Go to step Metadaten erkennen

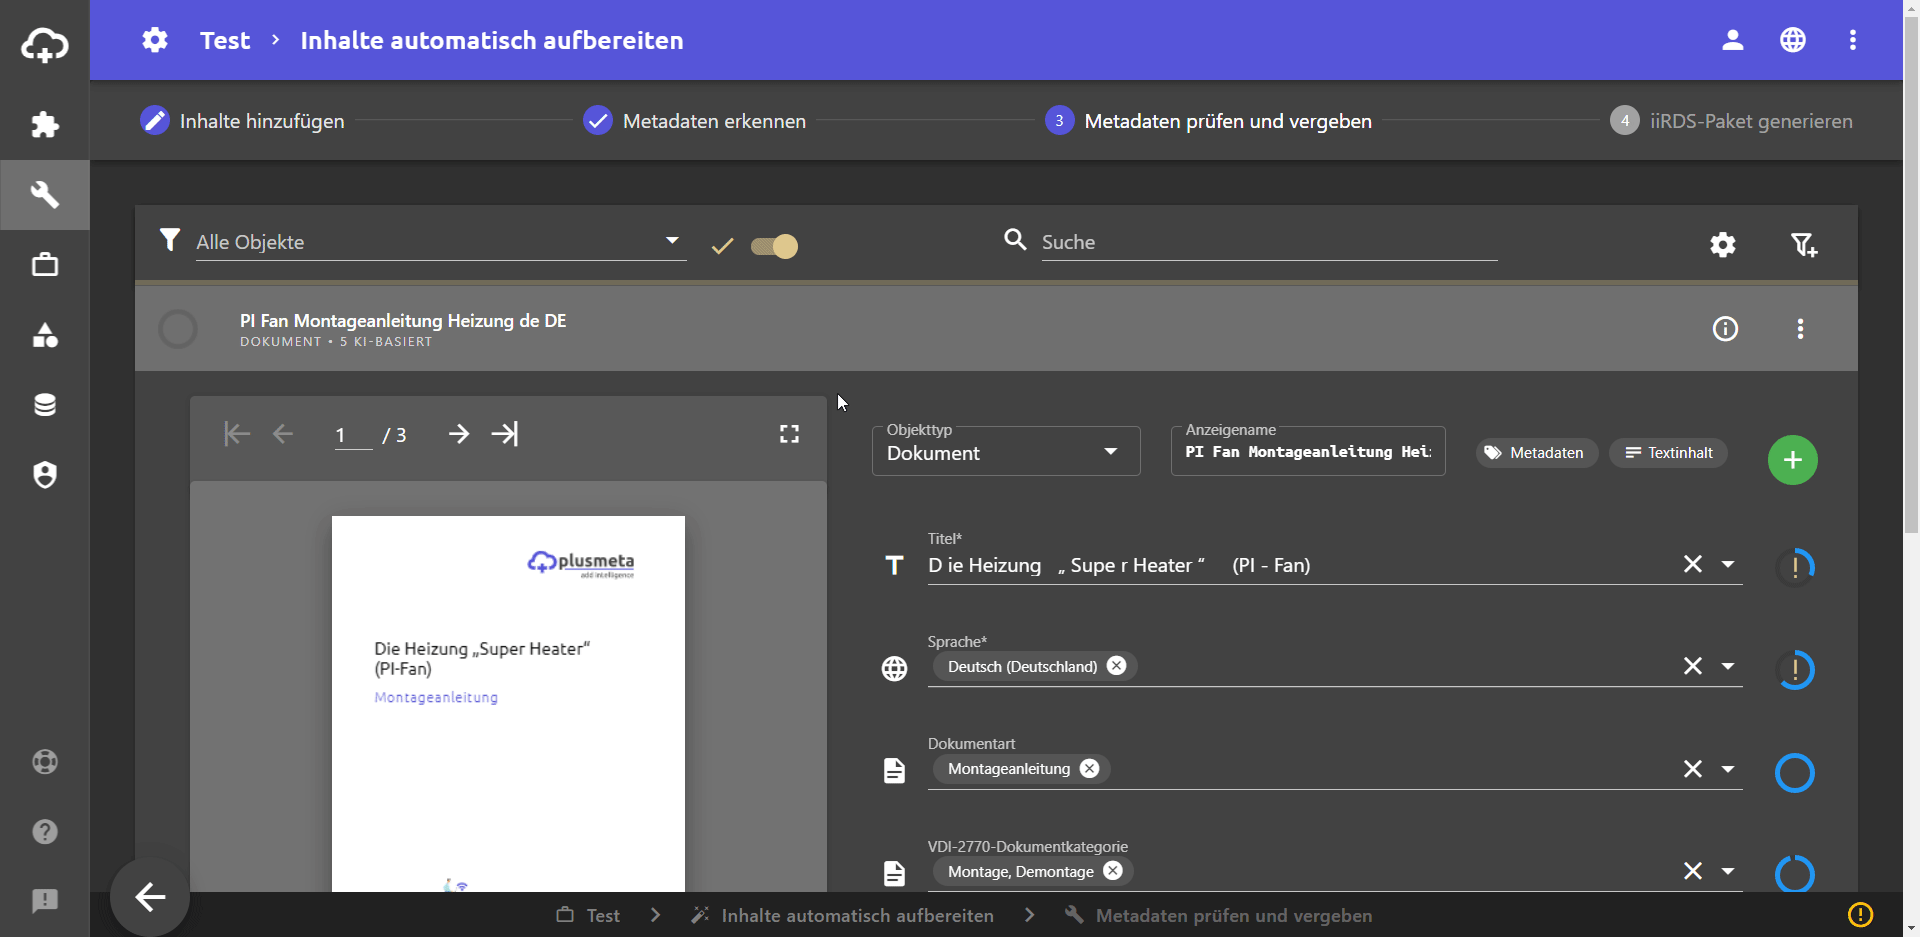[694, 121]
